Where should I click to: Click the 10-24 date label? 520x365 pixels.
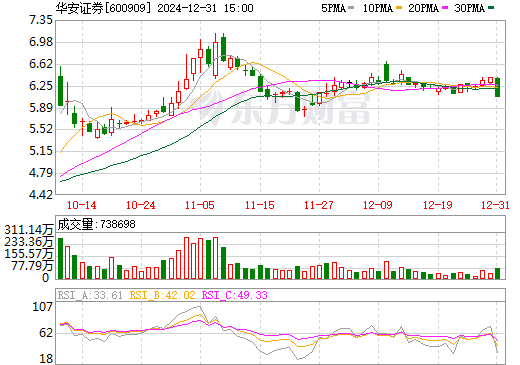point(141,205)
